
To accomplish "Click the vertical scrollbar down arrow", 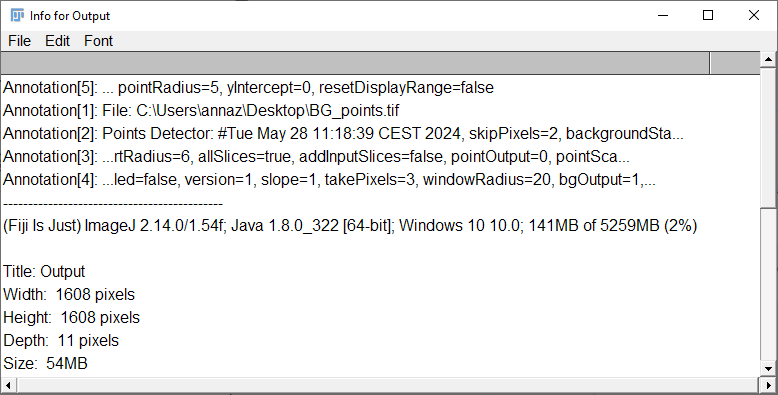I will click(x=769, y=369).
